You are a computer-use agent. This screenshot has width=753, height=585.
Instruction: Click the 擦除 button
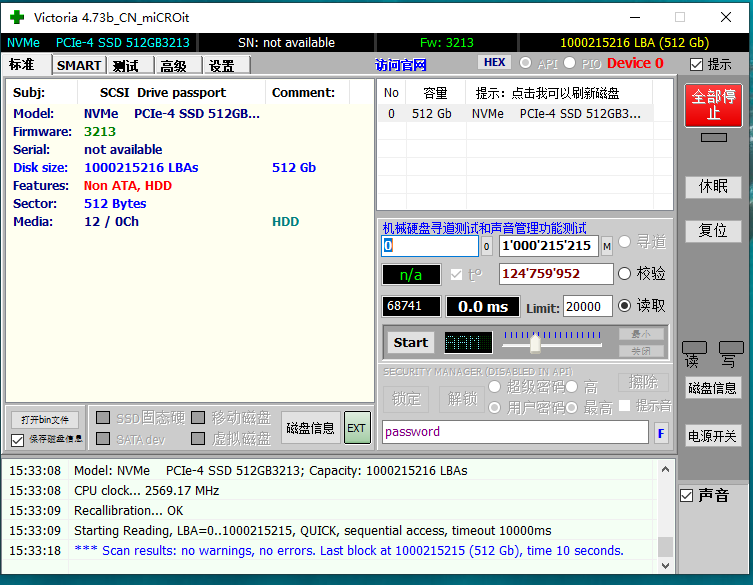click(x=643, y=382)
